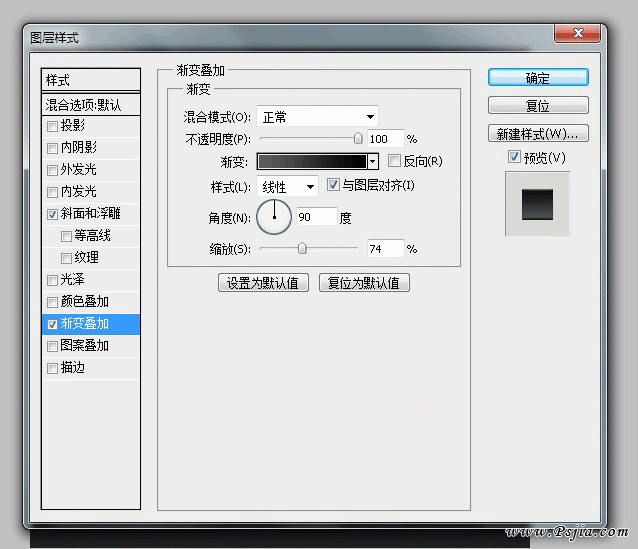Click 设置为默认值 make default button
Screen dimensions: 638x549
pyautogui.click(x=263, y=283)
